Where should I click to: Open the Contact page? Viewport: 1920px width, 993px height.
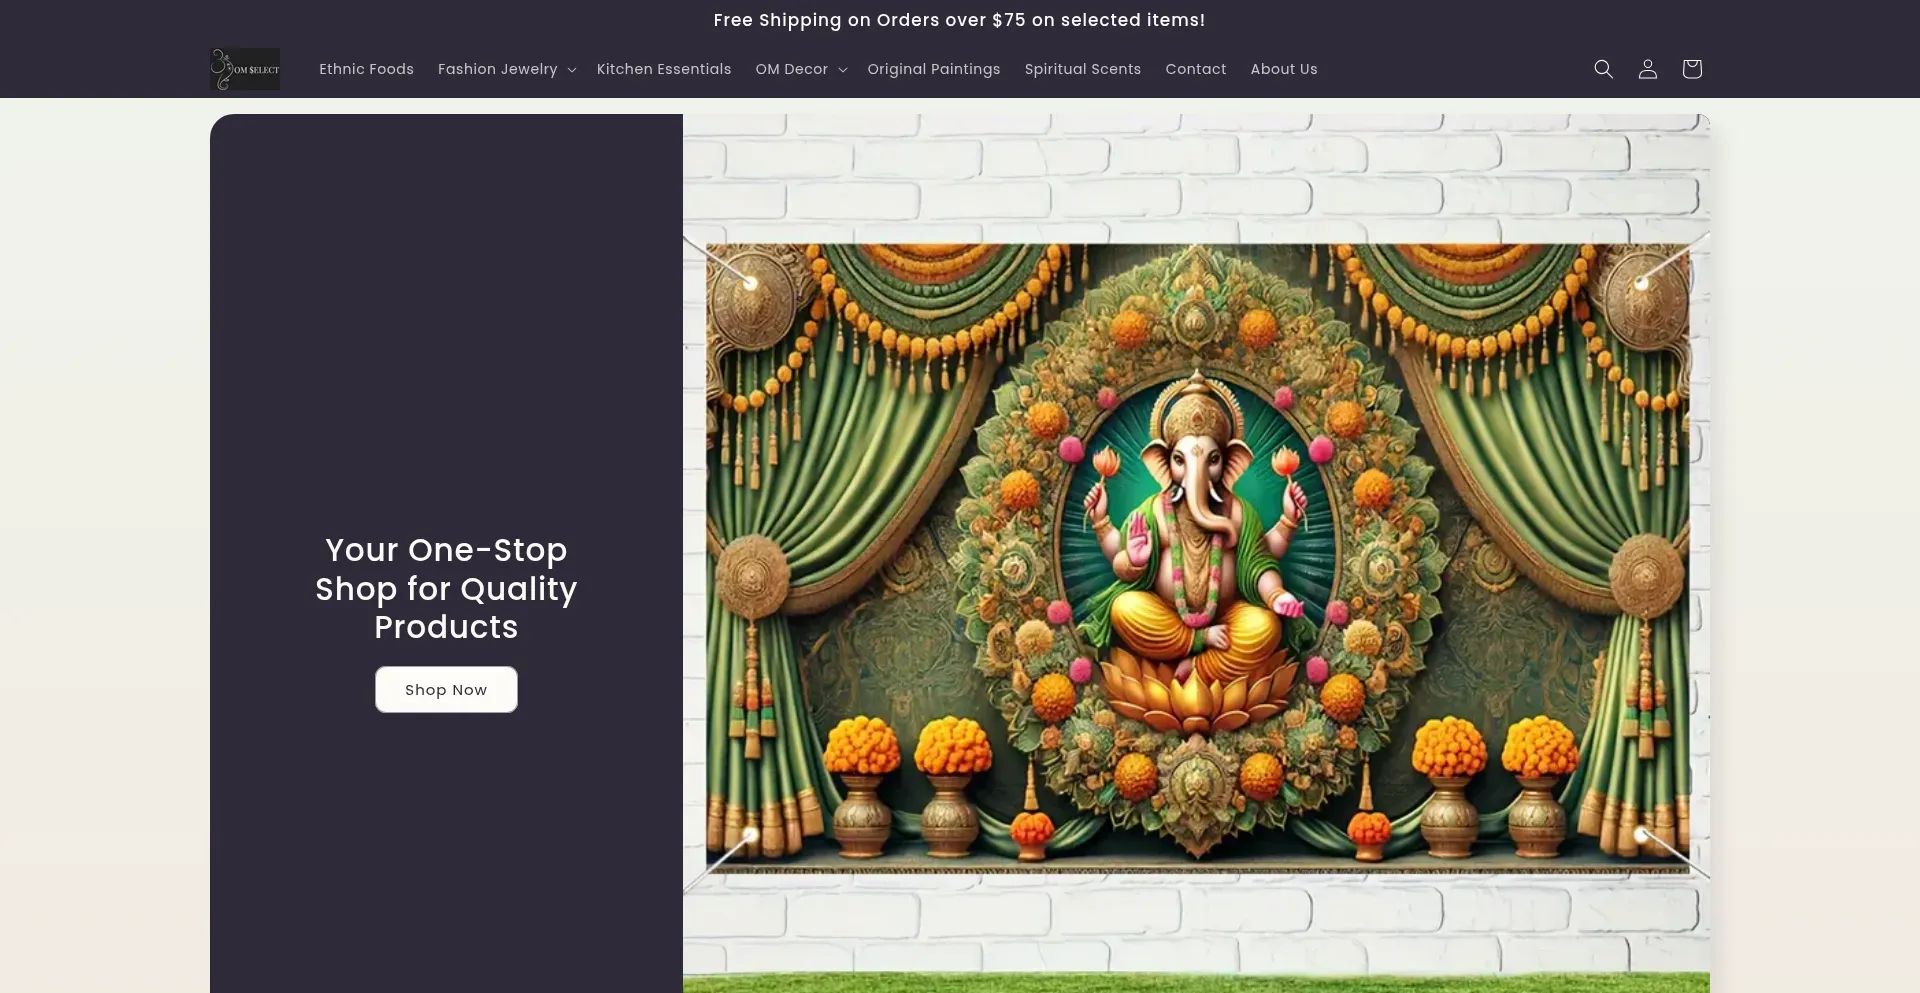pos(1196,69)
